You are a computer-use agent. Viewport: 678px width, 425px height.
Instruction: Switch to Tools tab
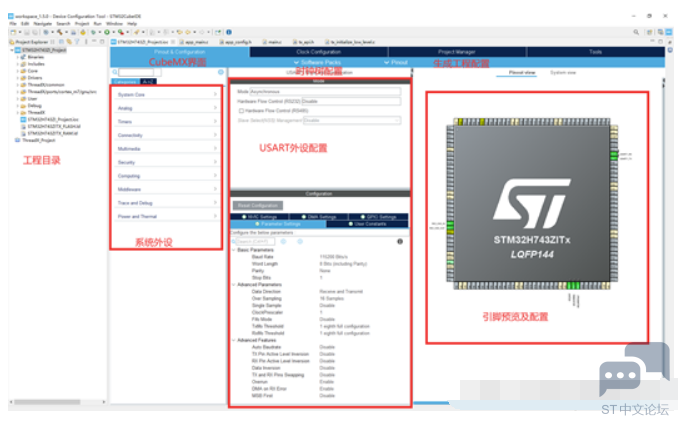click(x=595, y=52)
